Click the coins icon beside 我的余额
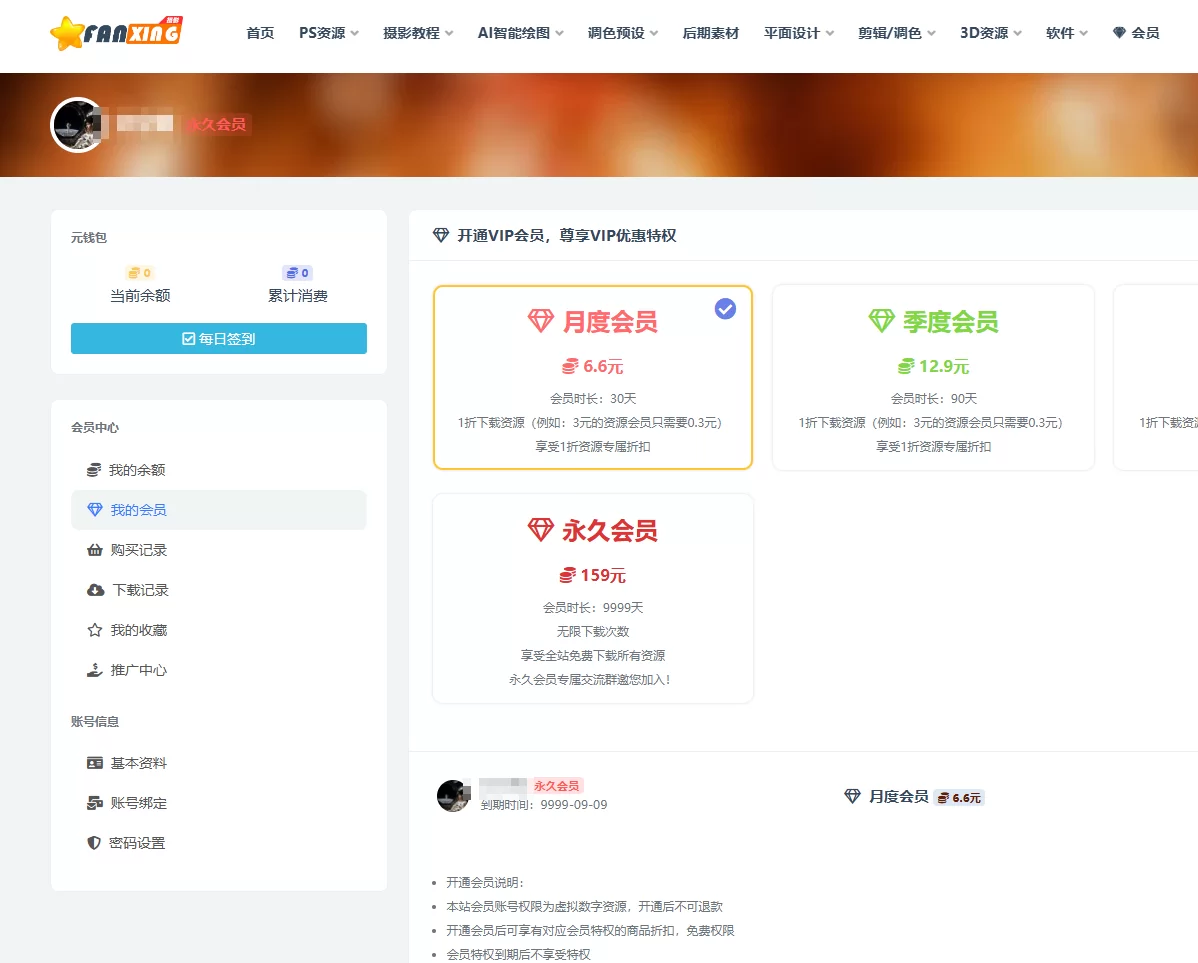The width and height of the screenshot is (1198, 963). click(94, 470)
